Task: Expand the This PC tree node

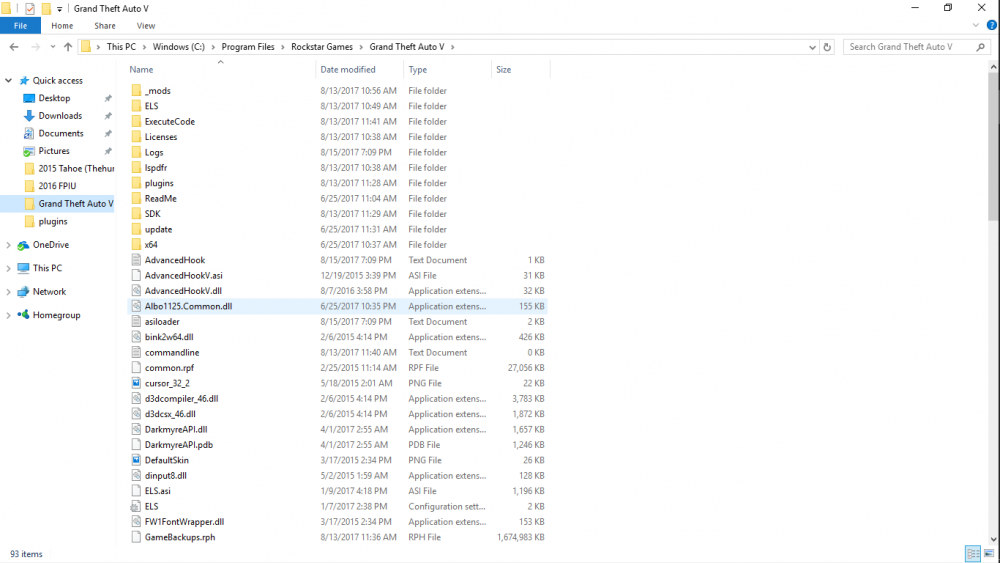Action: [9, 268]
